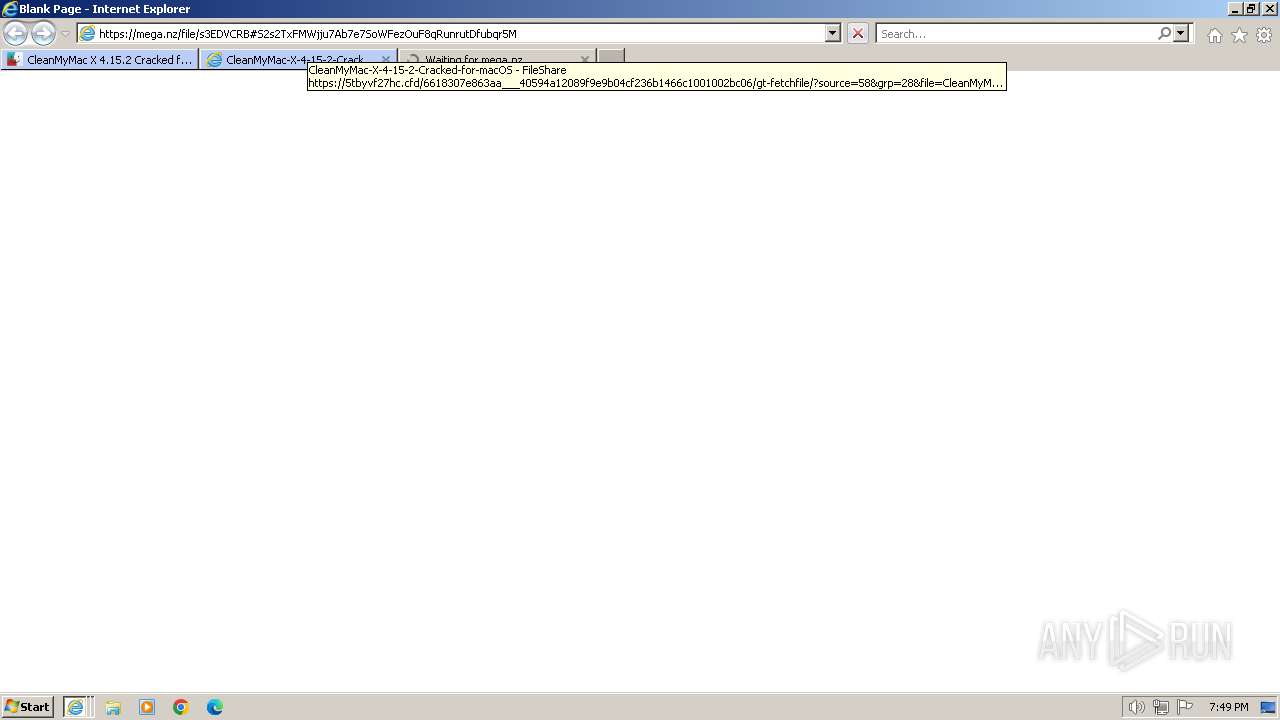
Task: Click inside the Search box
Action: (1016, 33)
